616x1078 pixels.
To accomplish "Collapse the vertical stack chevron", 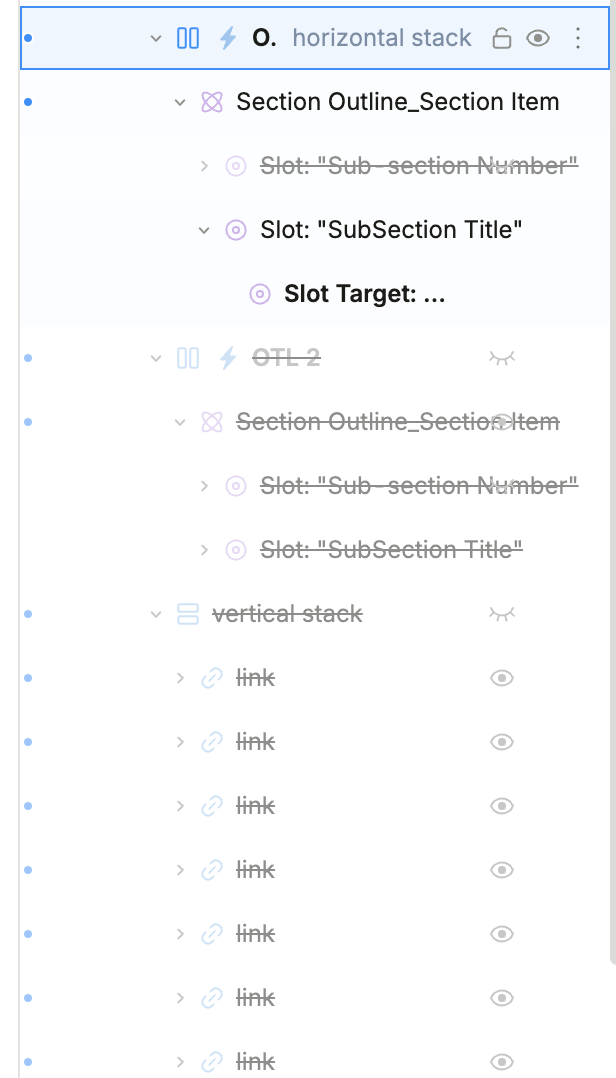I will pos(155,614).
